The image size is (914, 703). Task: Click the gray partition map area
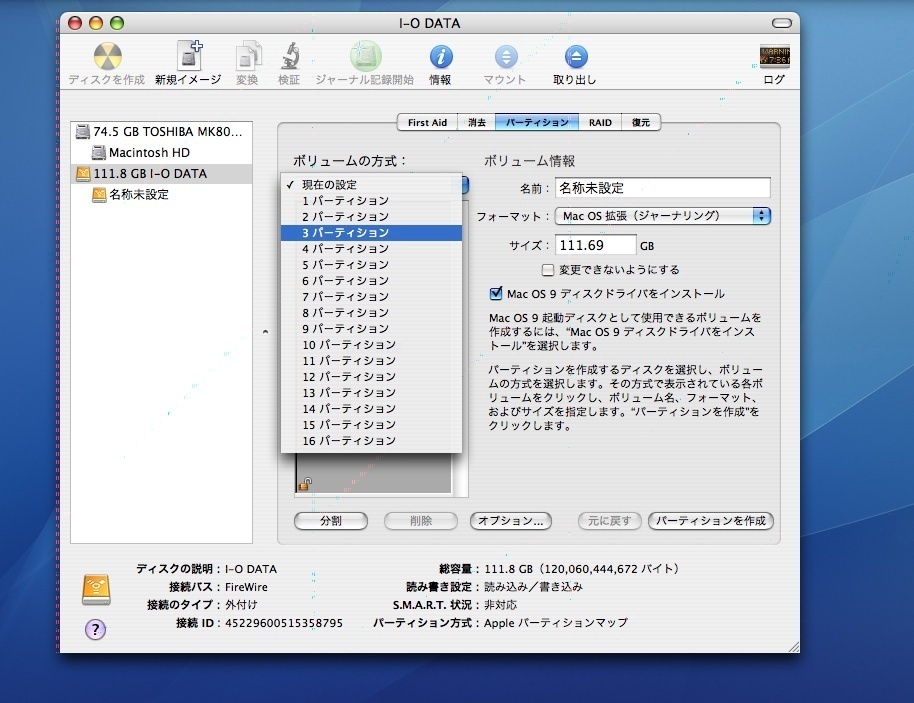[373, 473]
